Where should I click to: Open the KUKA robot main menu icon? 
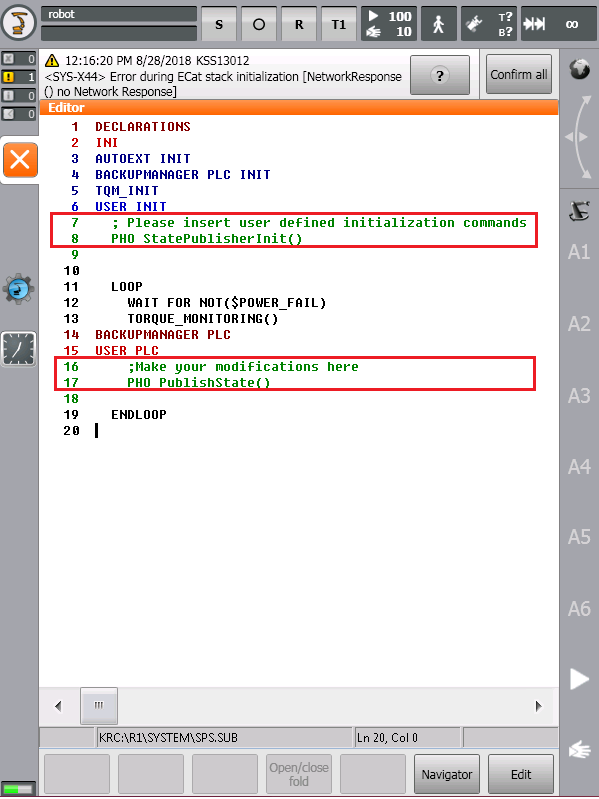tap(19, 22)
